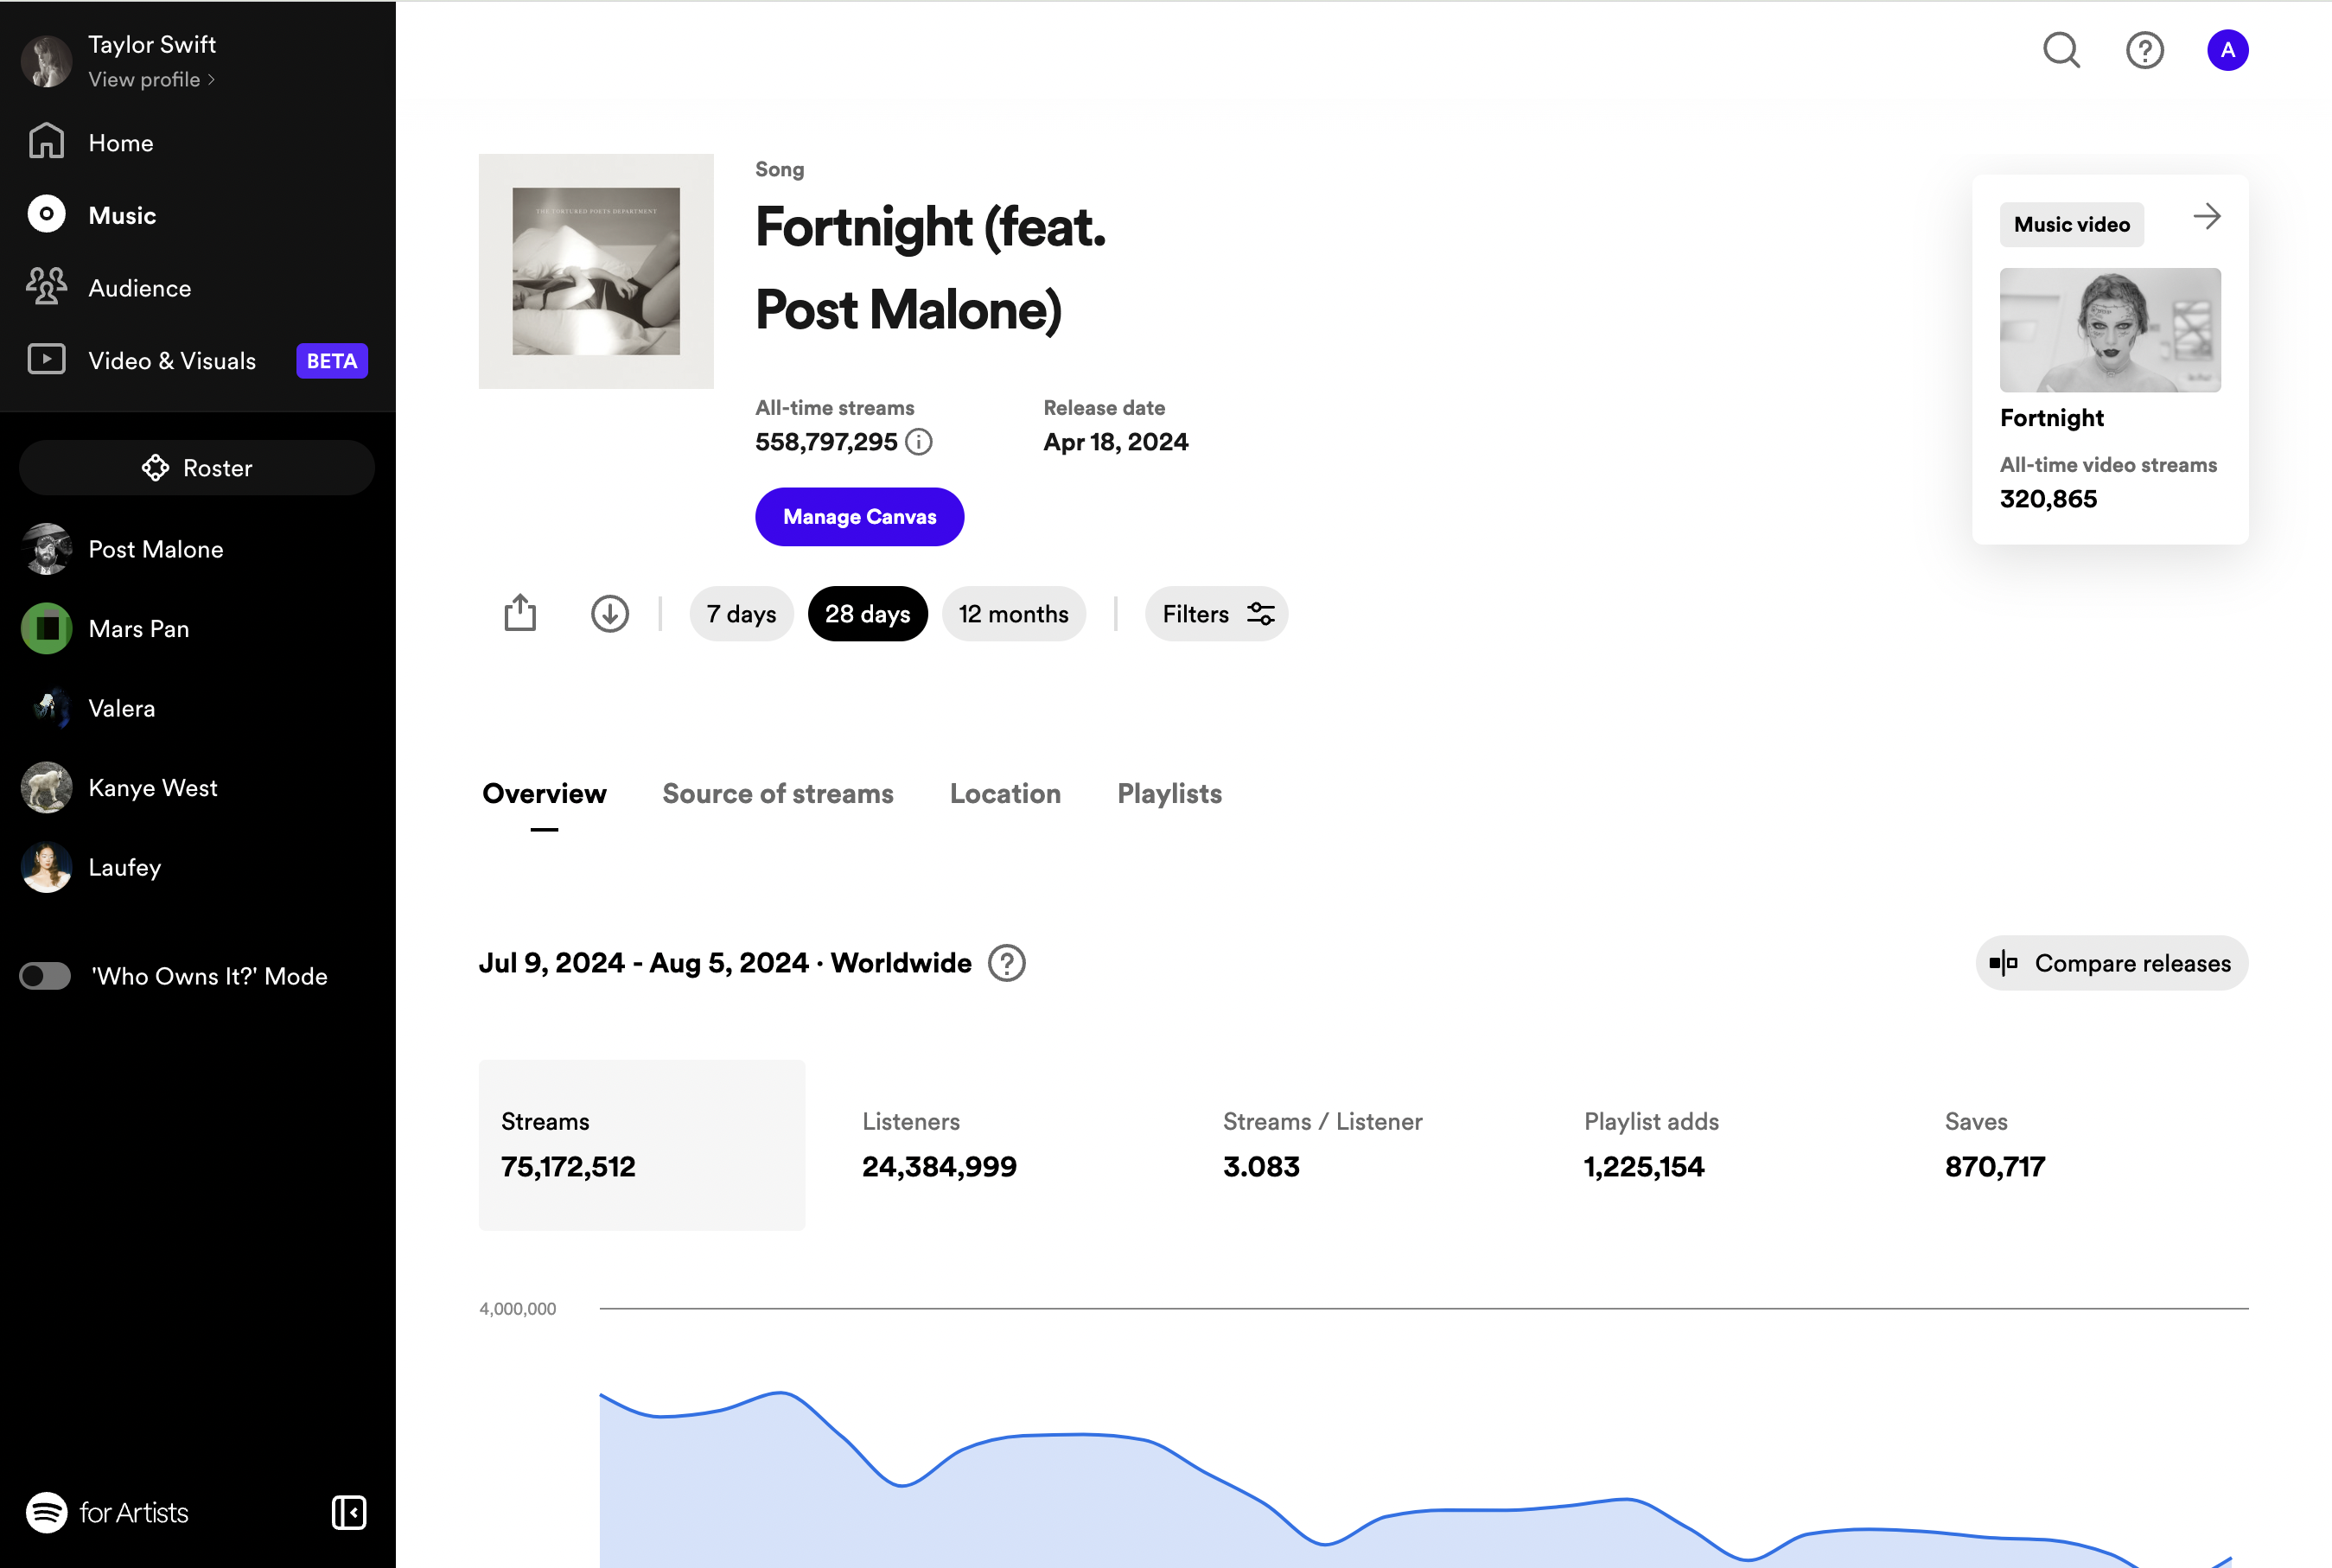
Task: Click the Music disc icon in sidebar
Action: pyautogui.click(x=46, y=214)
